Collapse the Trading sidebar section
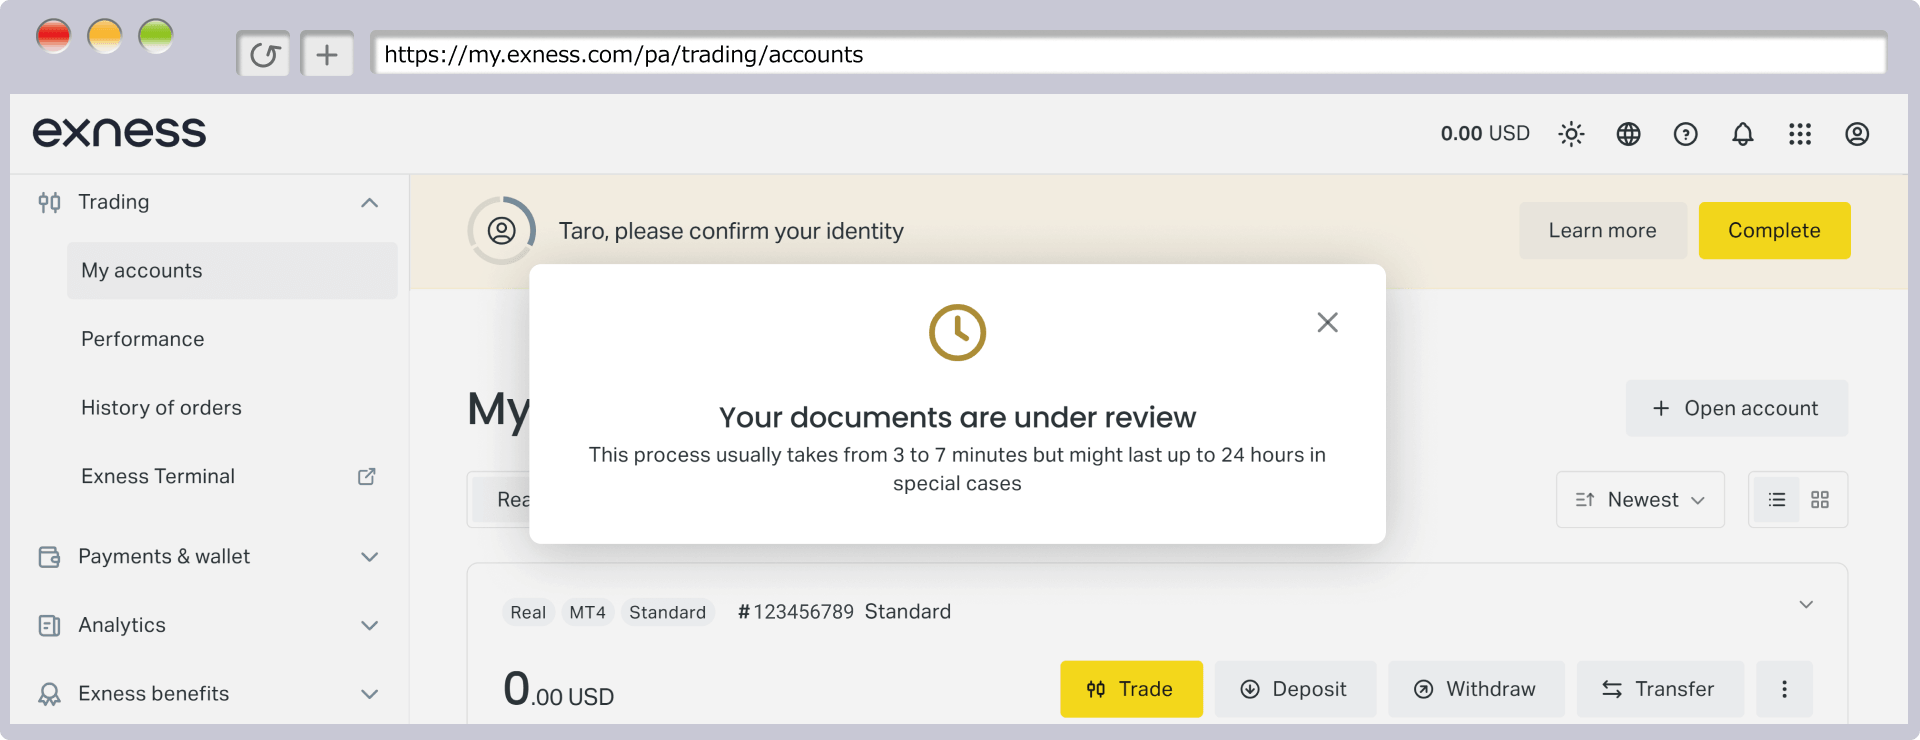 369,203
